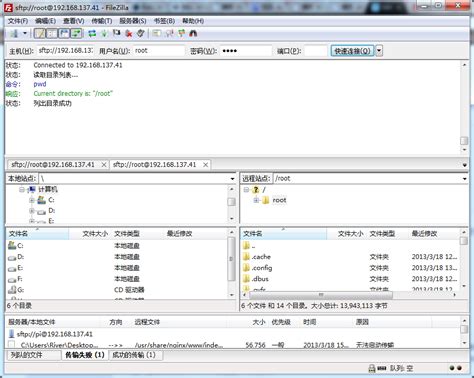Select the '..' parent folder row
The width and height of the screenshot is (474, 378).
(x=350, y=246)
